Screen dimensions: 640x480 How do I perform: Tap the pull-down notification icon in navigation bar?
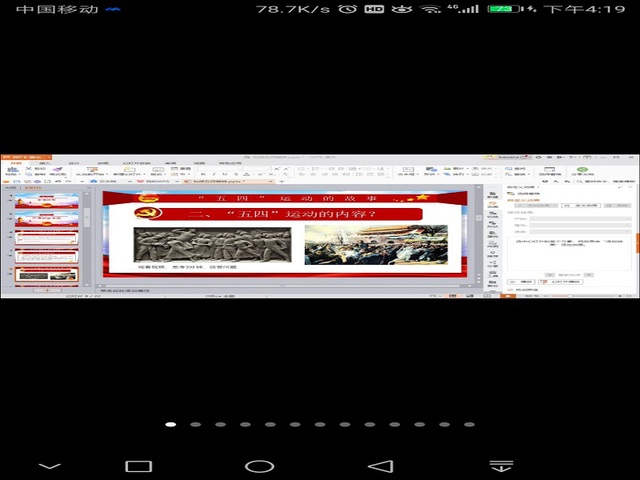pyautogui.click(x=501, y=466)
